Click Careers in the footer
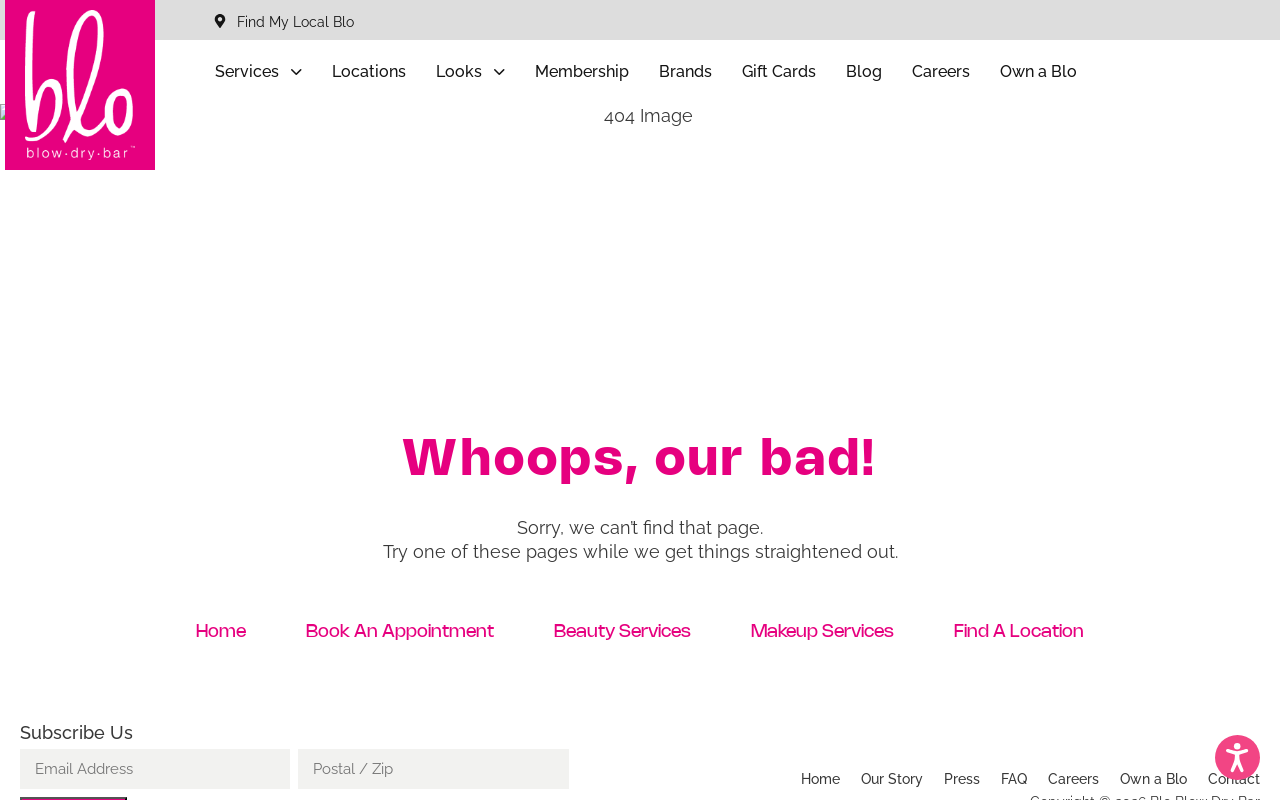 tap(1073, 779)
